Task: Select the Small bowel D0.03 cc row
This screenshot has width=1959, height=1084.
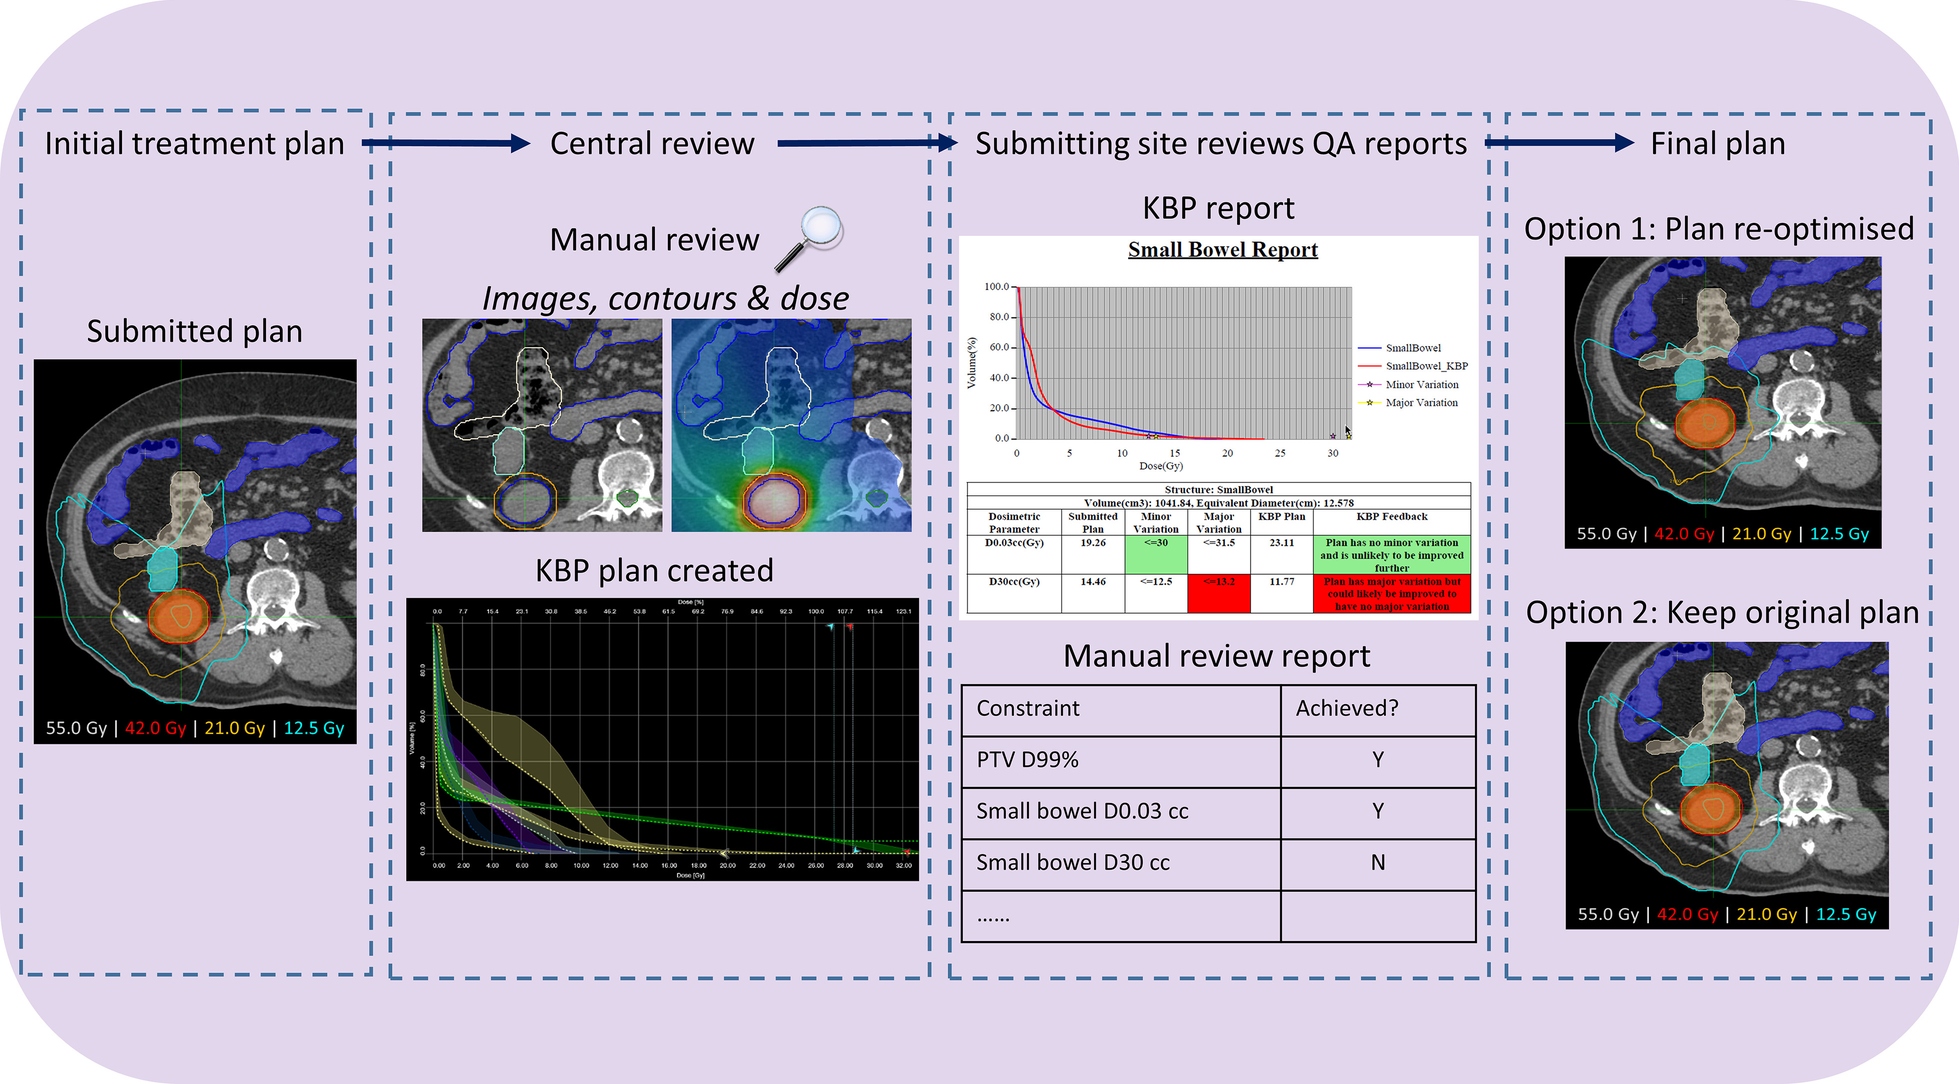Action: point(1218,813)
